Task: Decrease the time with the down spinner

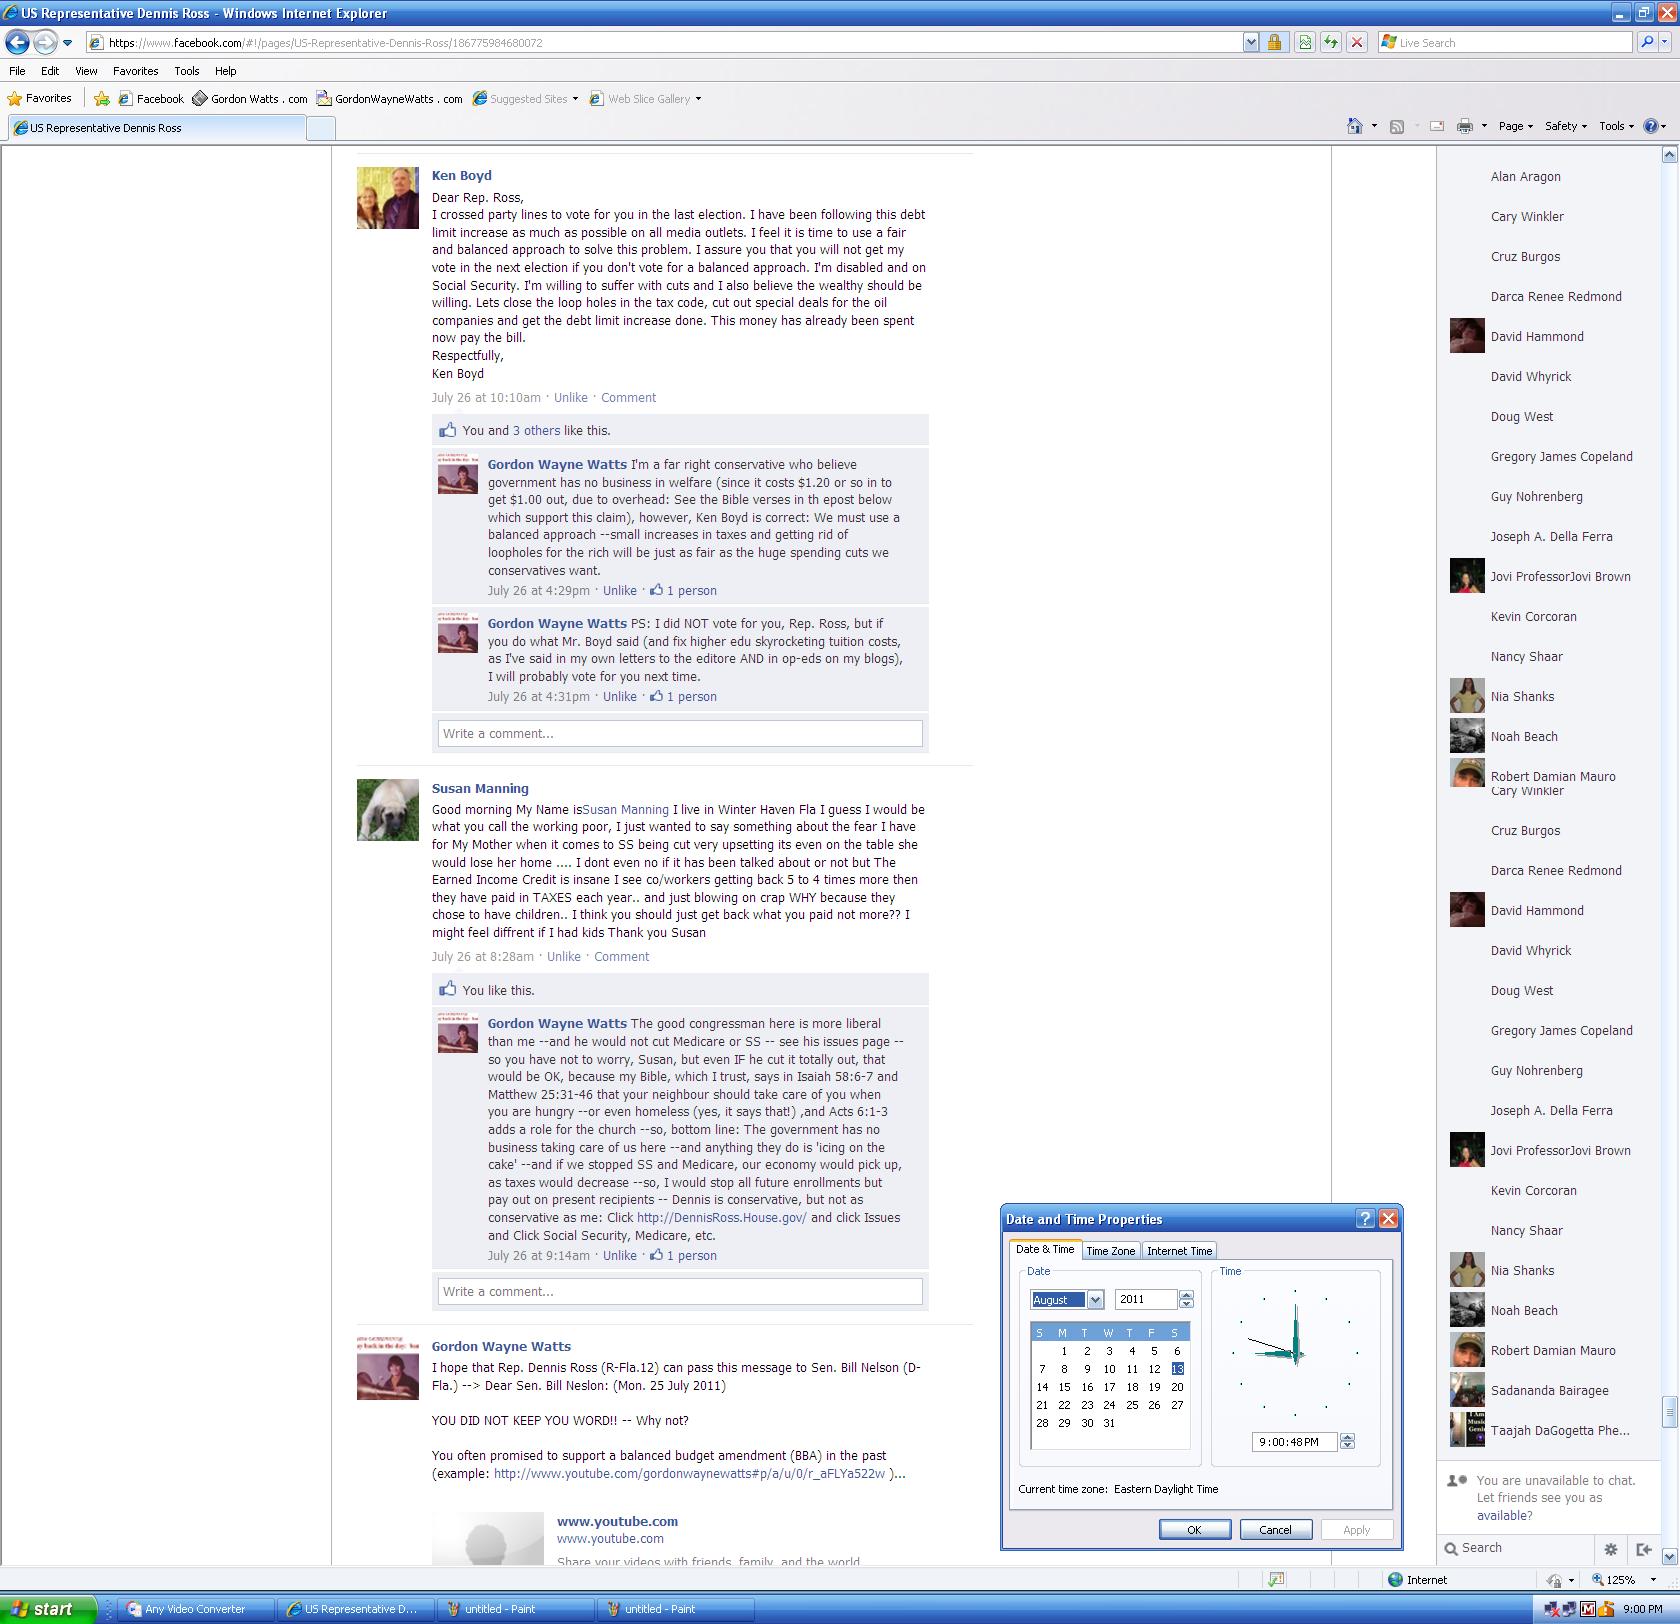Action: (x=1347, y=1446)
